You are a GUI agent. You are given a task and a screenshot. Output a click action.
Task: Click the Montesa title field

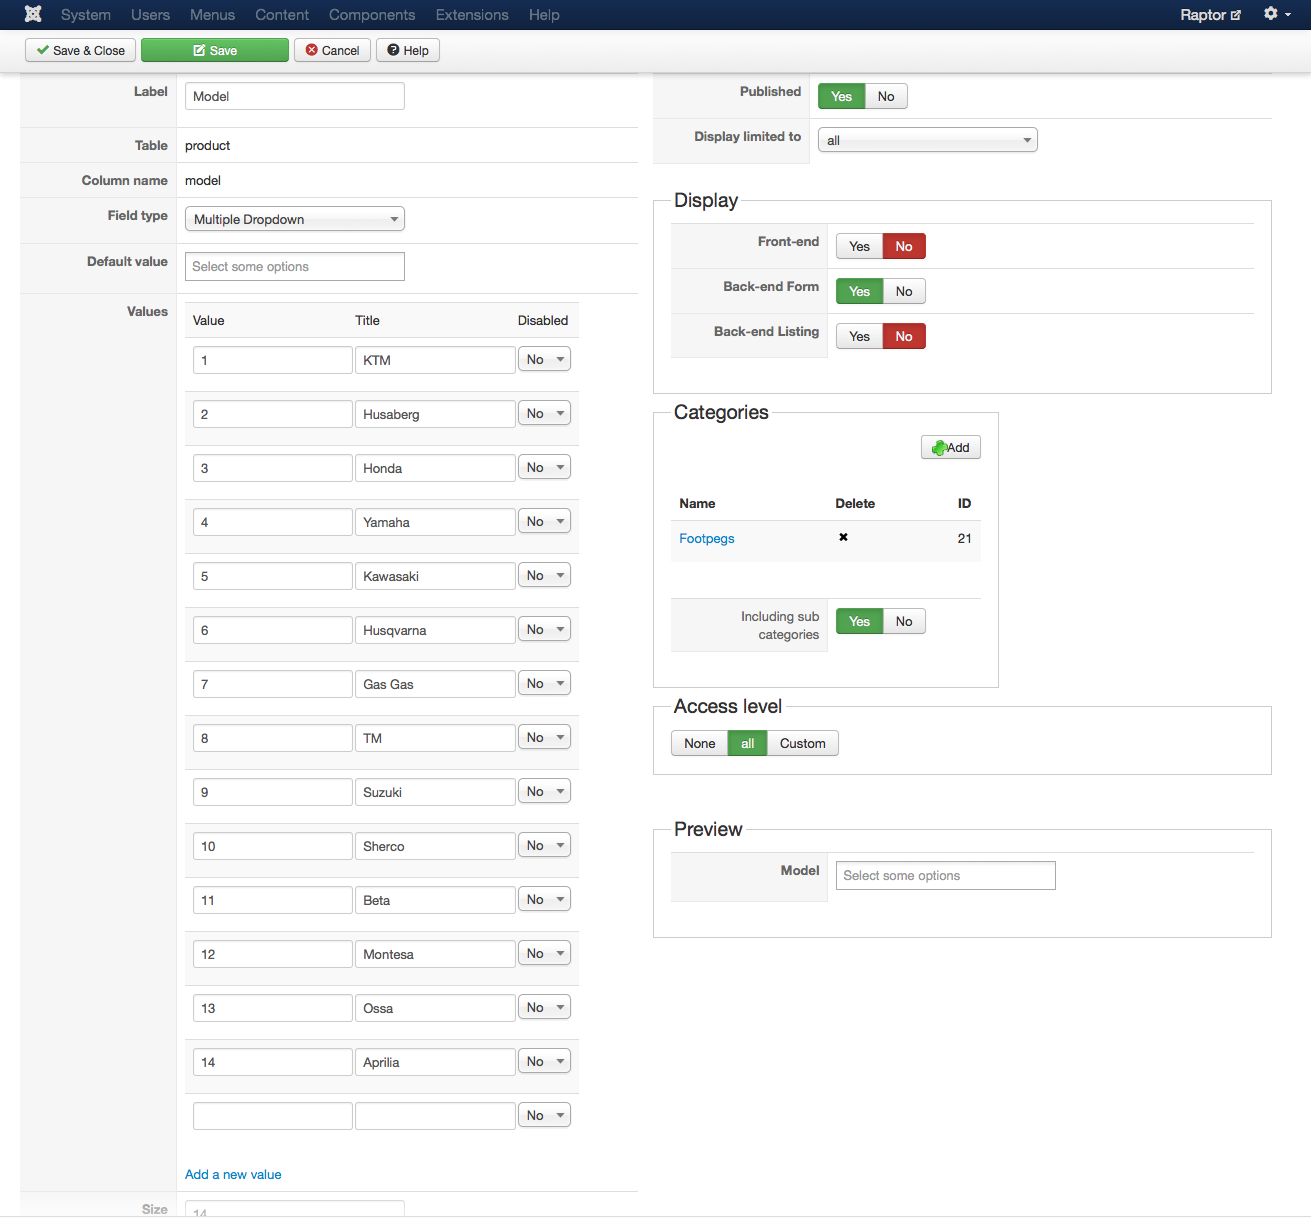coord(435,954)
